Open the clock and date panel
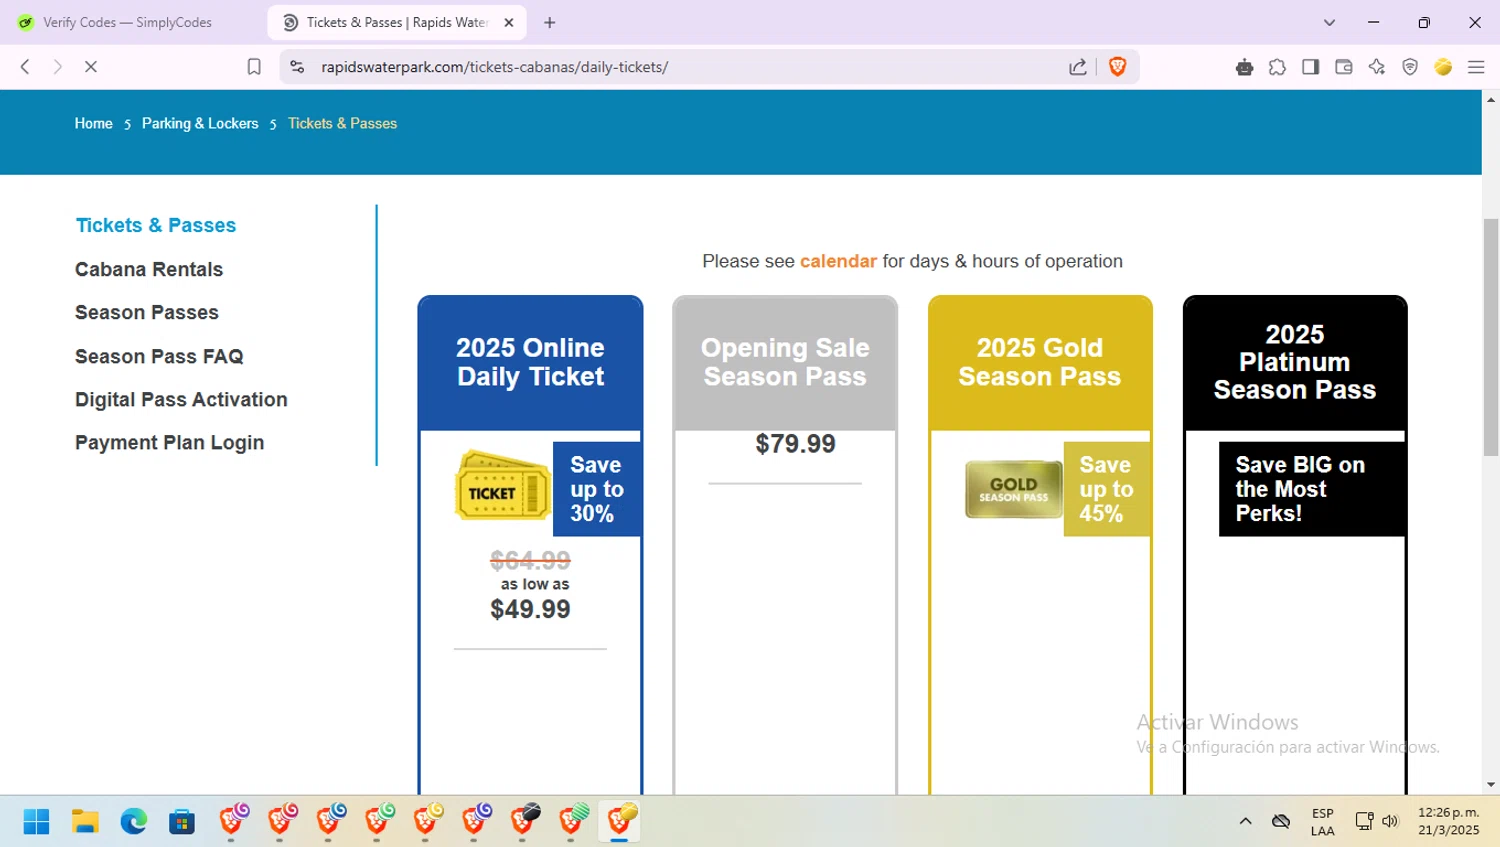This screenshot has width=1500, height=847. [x=1448, y=821]
